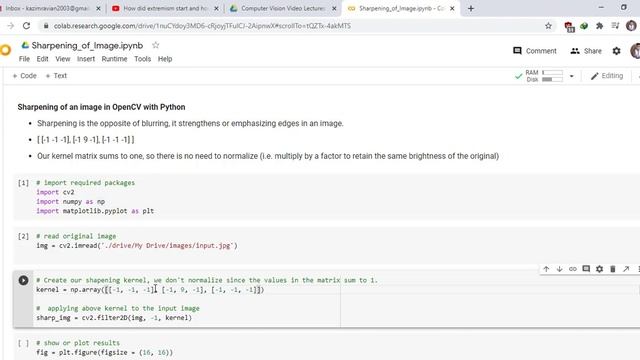The height and width of the screenshot is (360, 640).
Task: Mirror cell in tab icon
Action: (626, 269)
